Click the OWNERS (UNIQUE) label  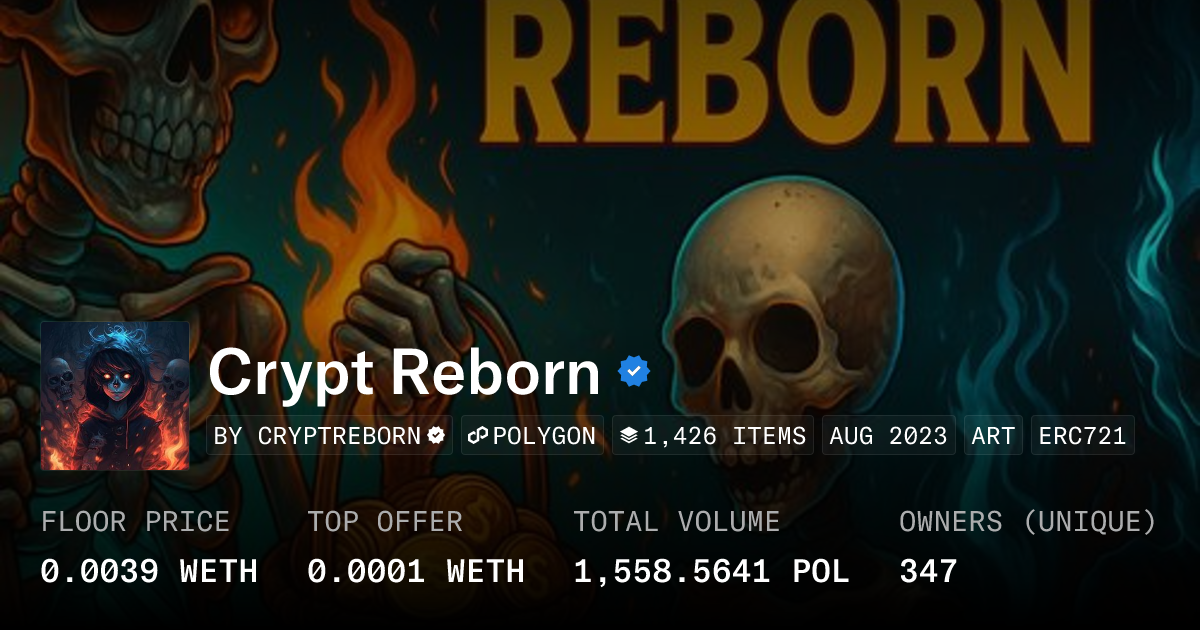[1028, 522]
